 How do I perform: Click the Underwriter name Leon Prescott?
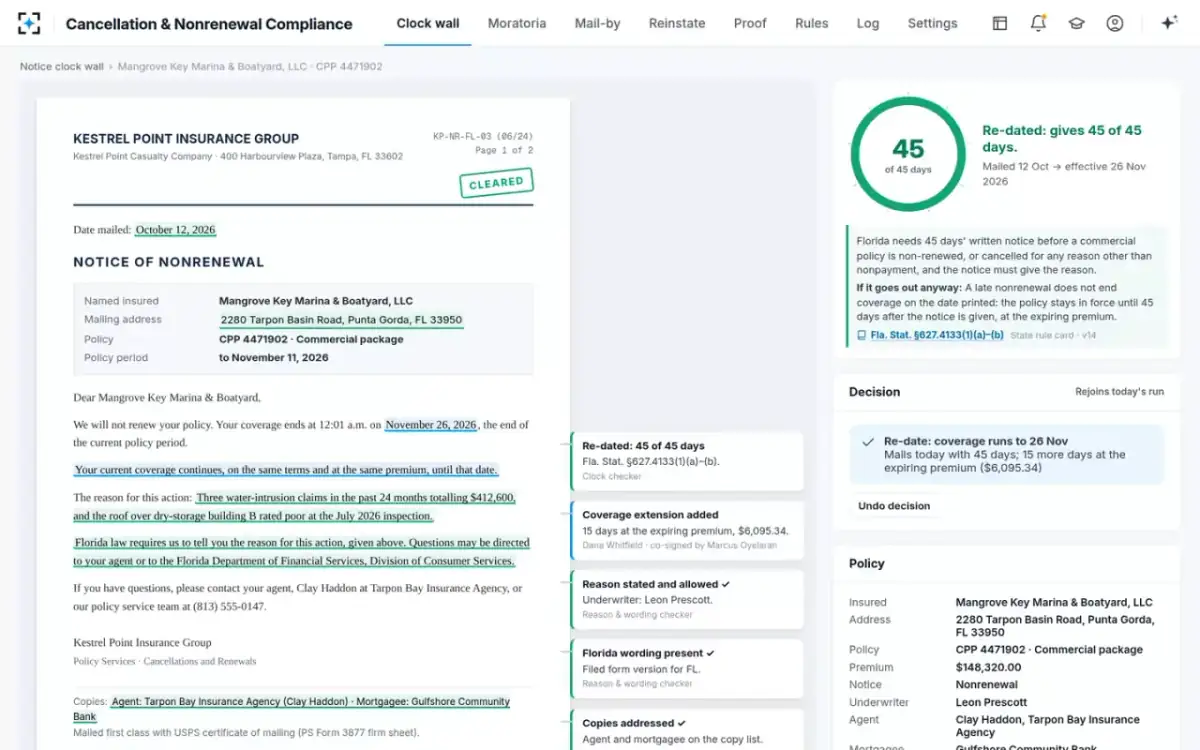(991, 702)
